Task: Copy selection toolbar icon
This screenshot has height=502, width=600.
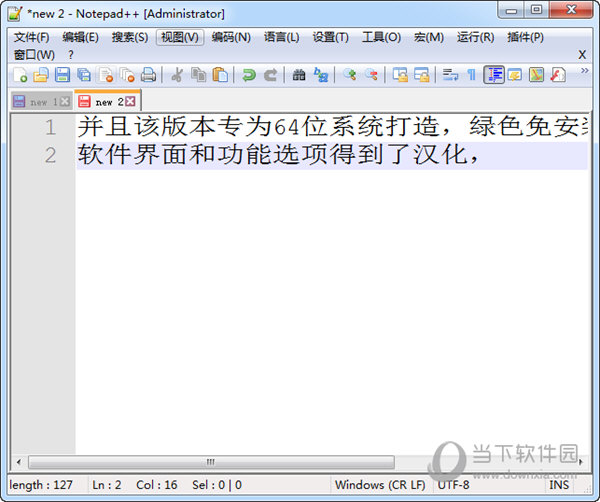Action: tap(198, 75)
